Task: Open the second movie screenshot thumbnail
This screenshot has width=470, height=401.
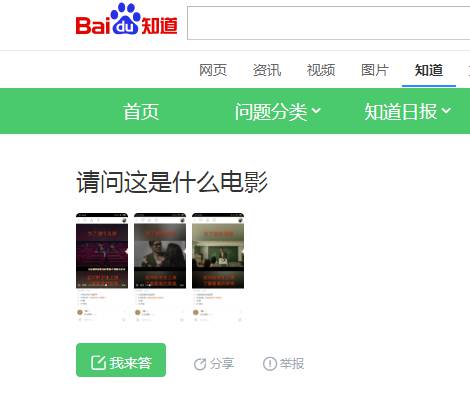Action: [x=160, y=268]
